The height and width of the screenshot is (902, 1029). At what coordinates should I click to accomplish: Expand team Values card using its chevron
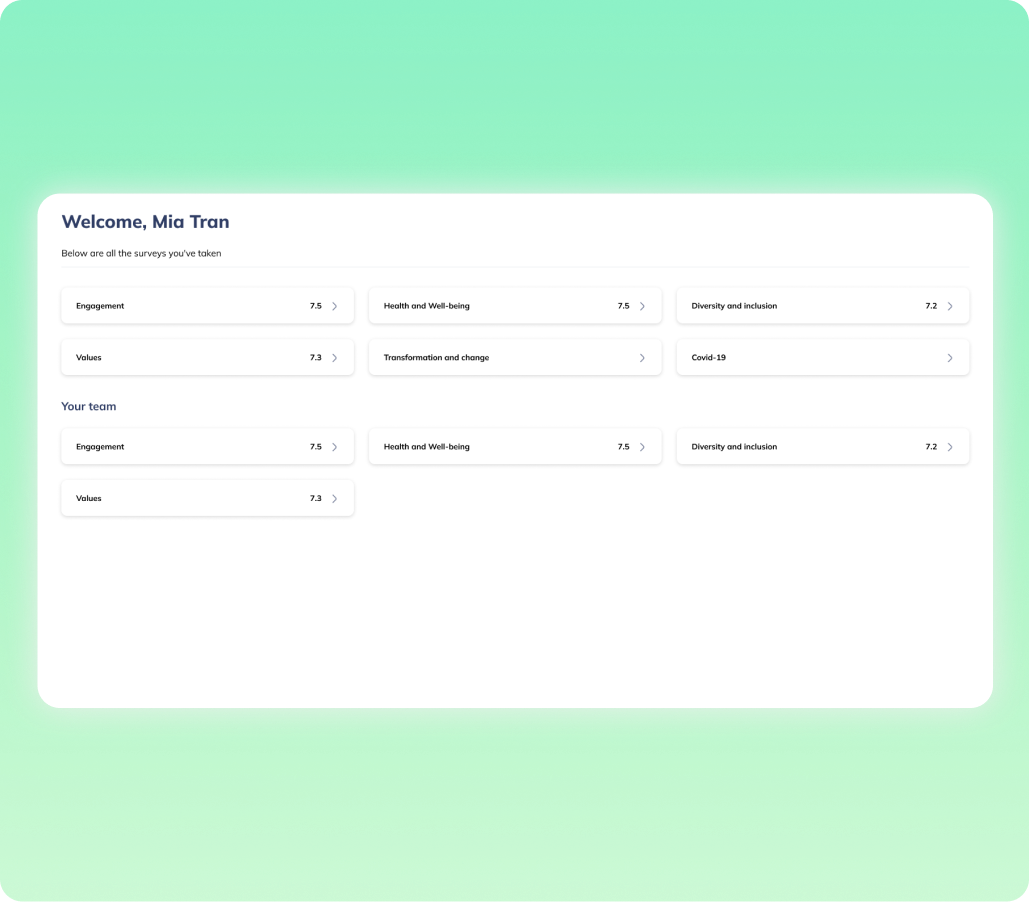tap(334, 498)
